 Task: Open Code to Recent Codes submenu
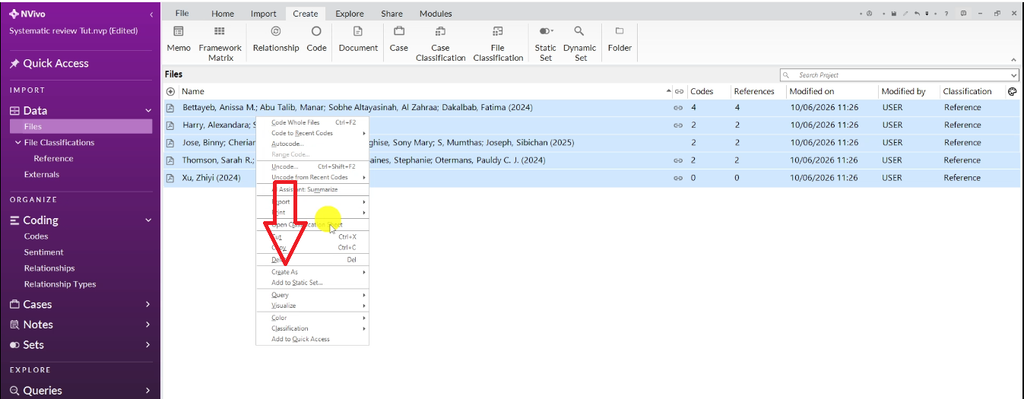coord(312,133)
